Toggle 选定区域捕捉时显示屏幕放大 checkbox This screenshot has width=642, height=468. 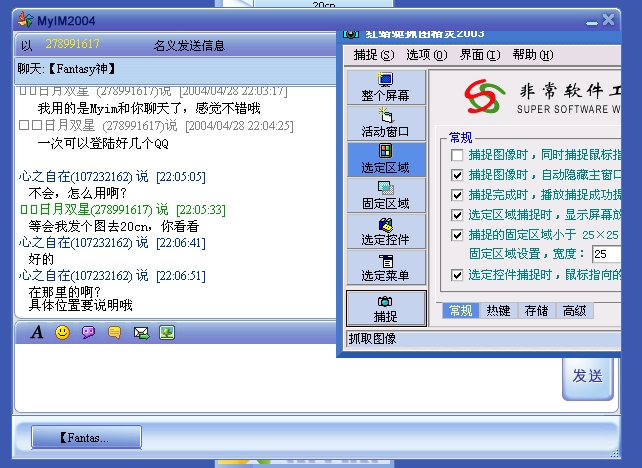(x=457, y=215)
